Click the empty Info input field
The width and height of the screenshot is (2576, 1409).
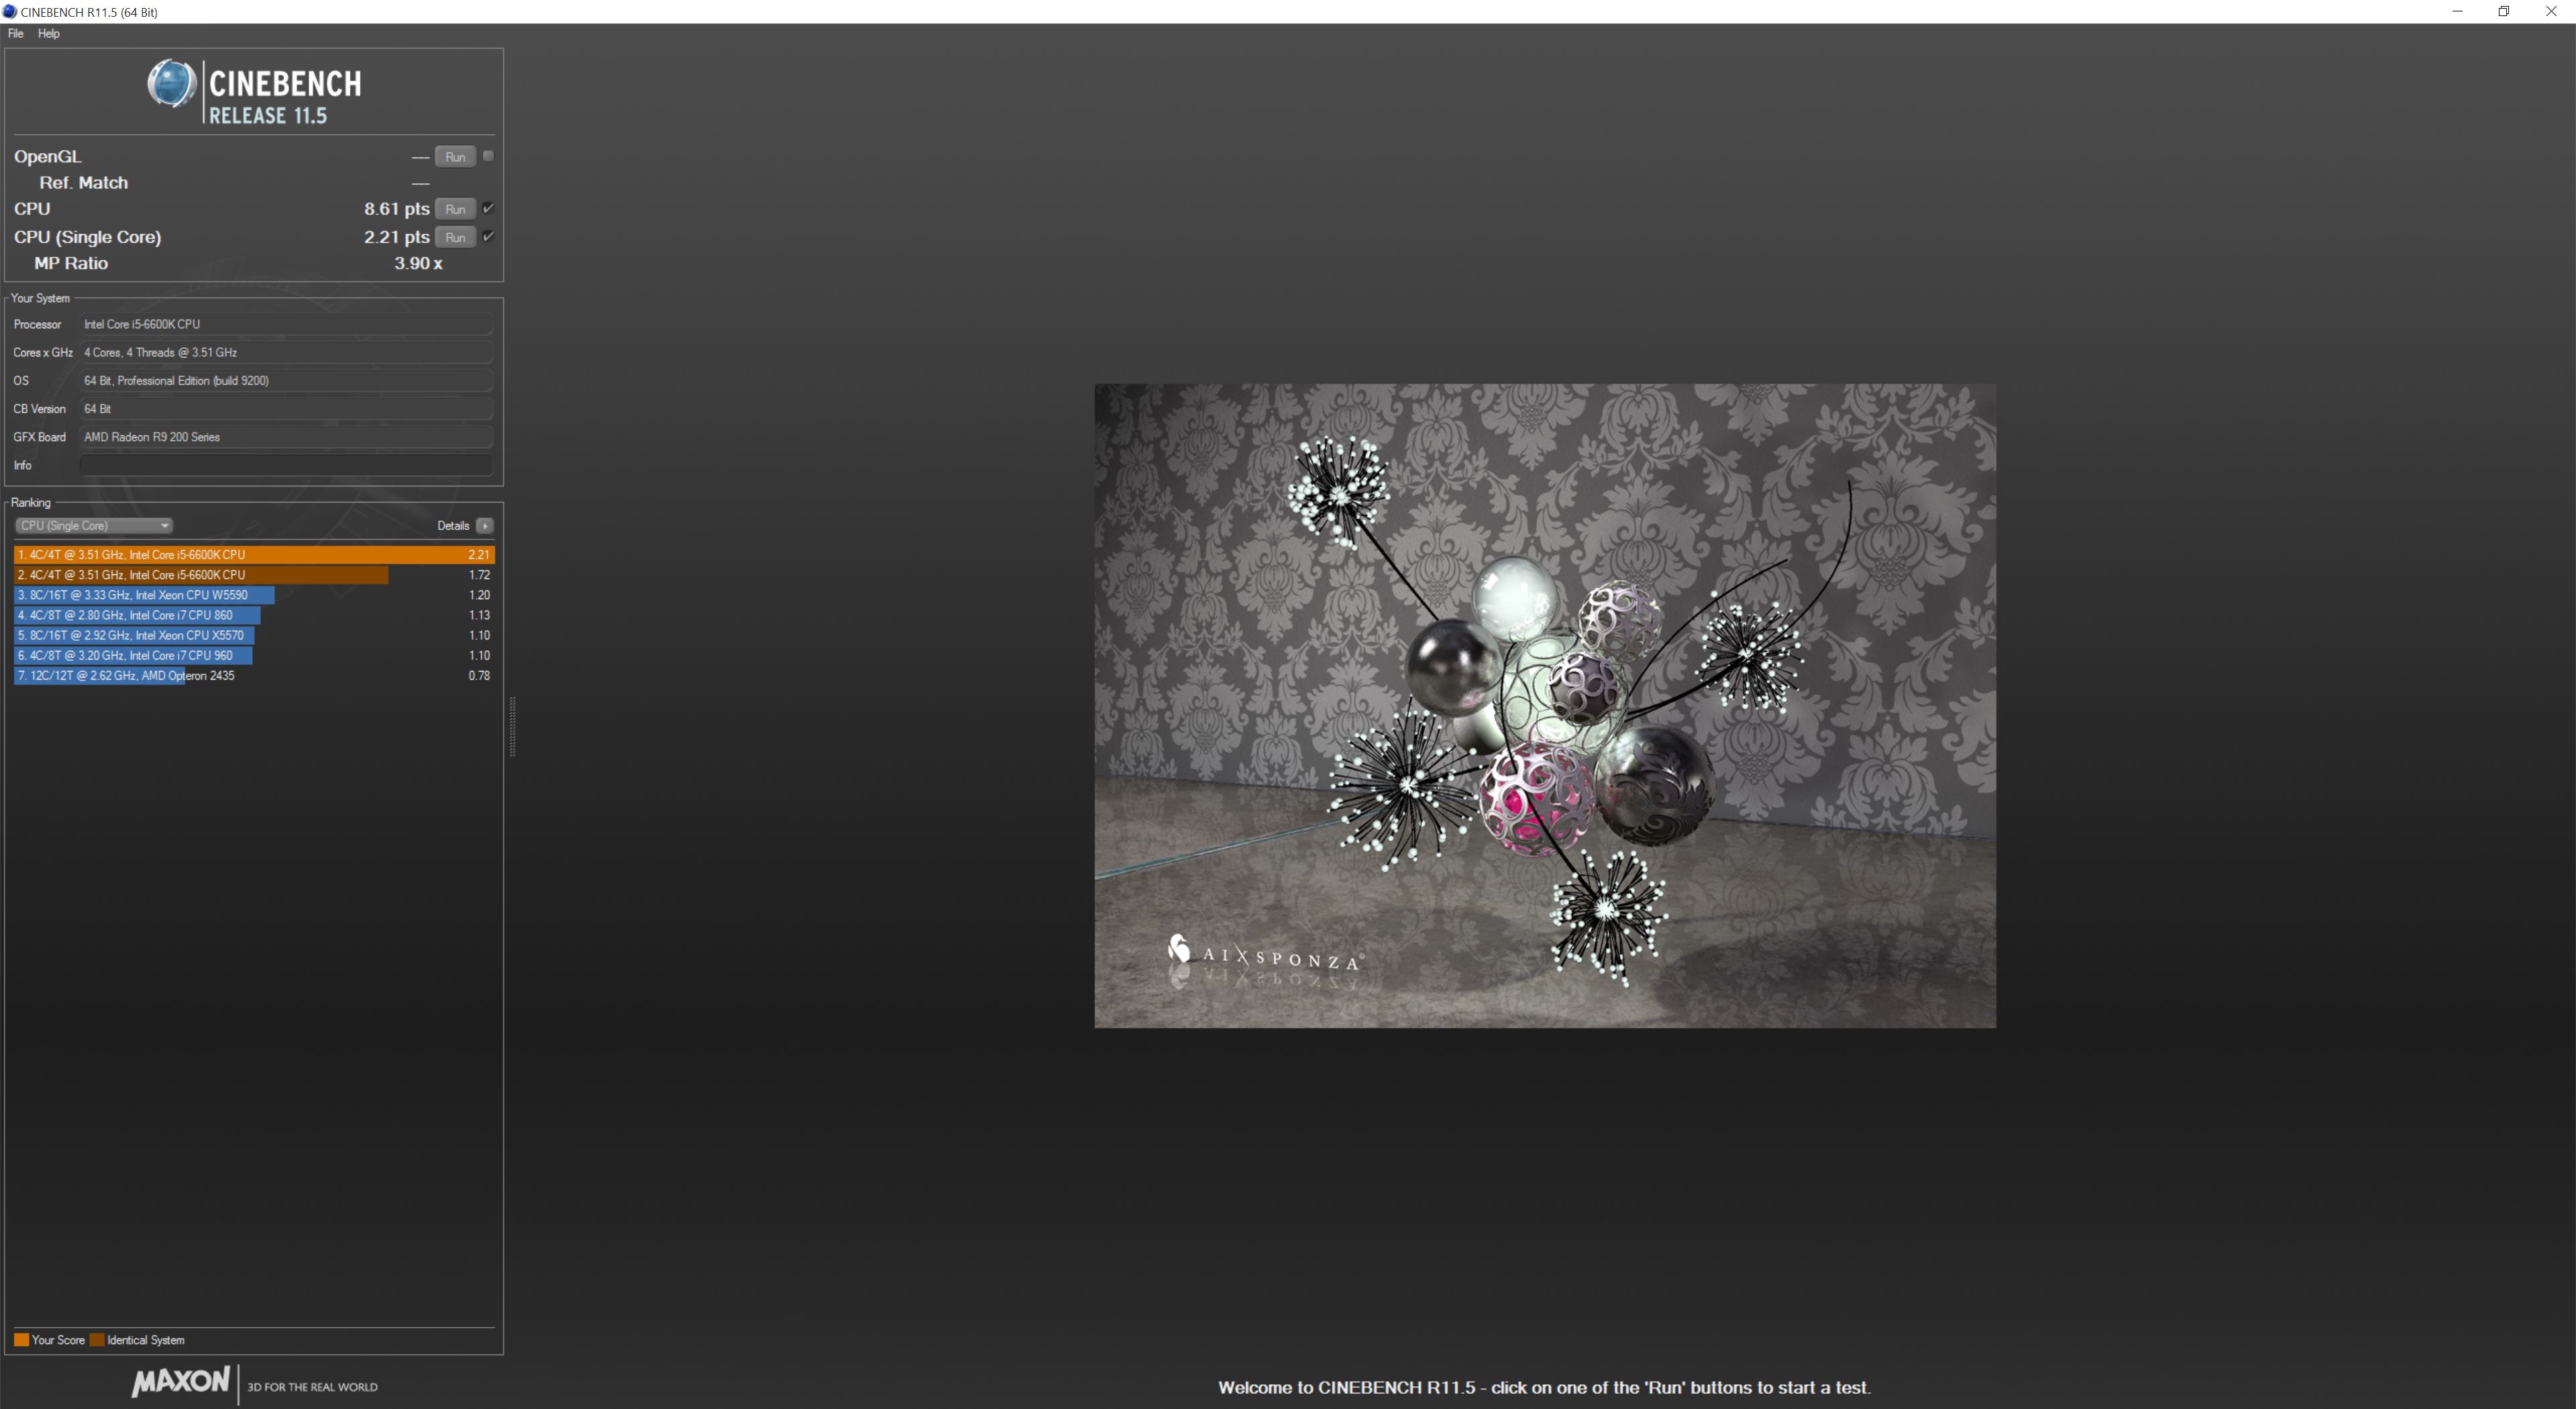pyautogui.click(x=286, y=465)
